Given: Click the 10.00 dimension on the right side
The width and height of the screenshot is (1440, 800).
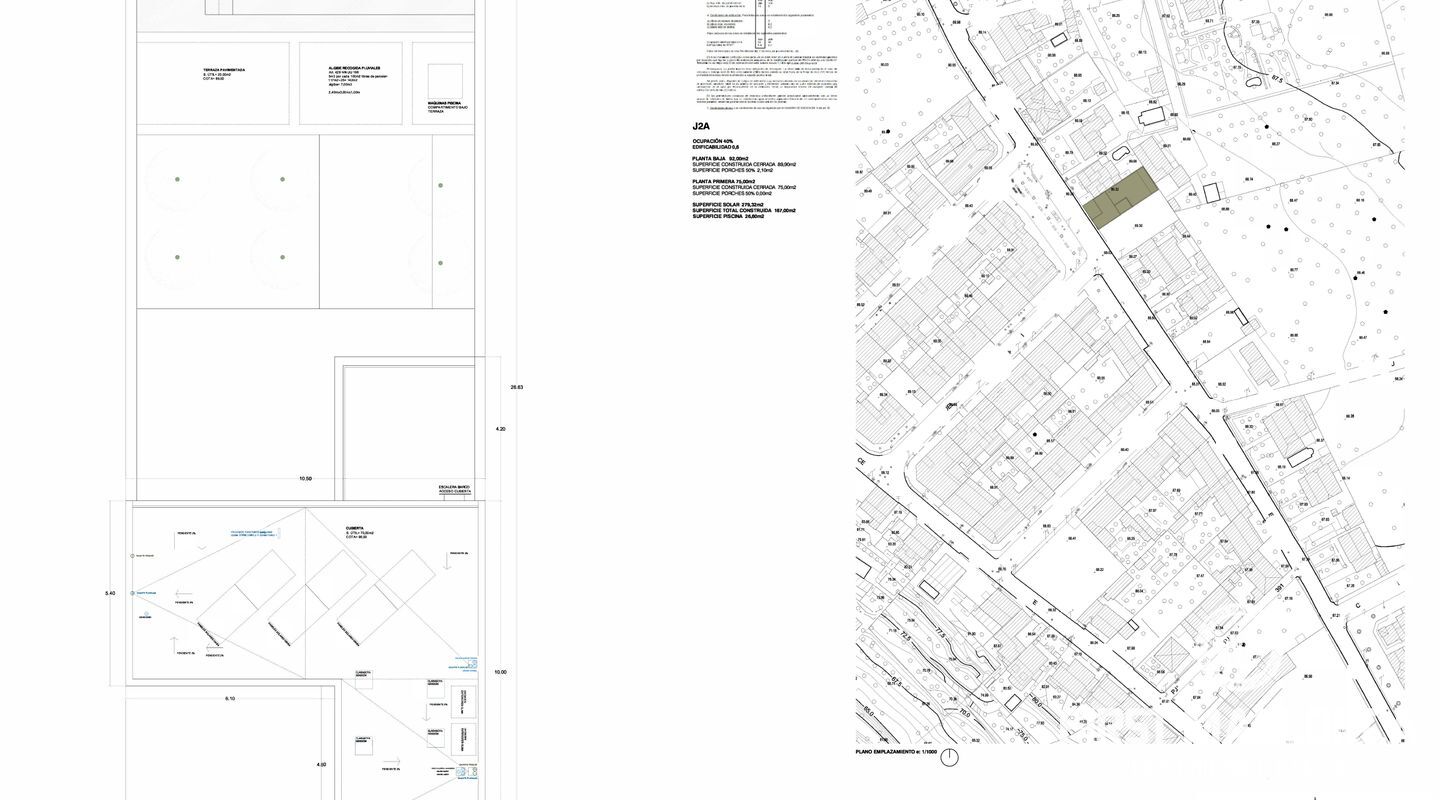Looking at the screenshot, I should [500, 672].
